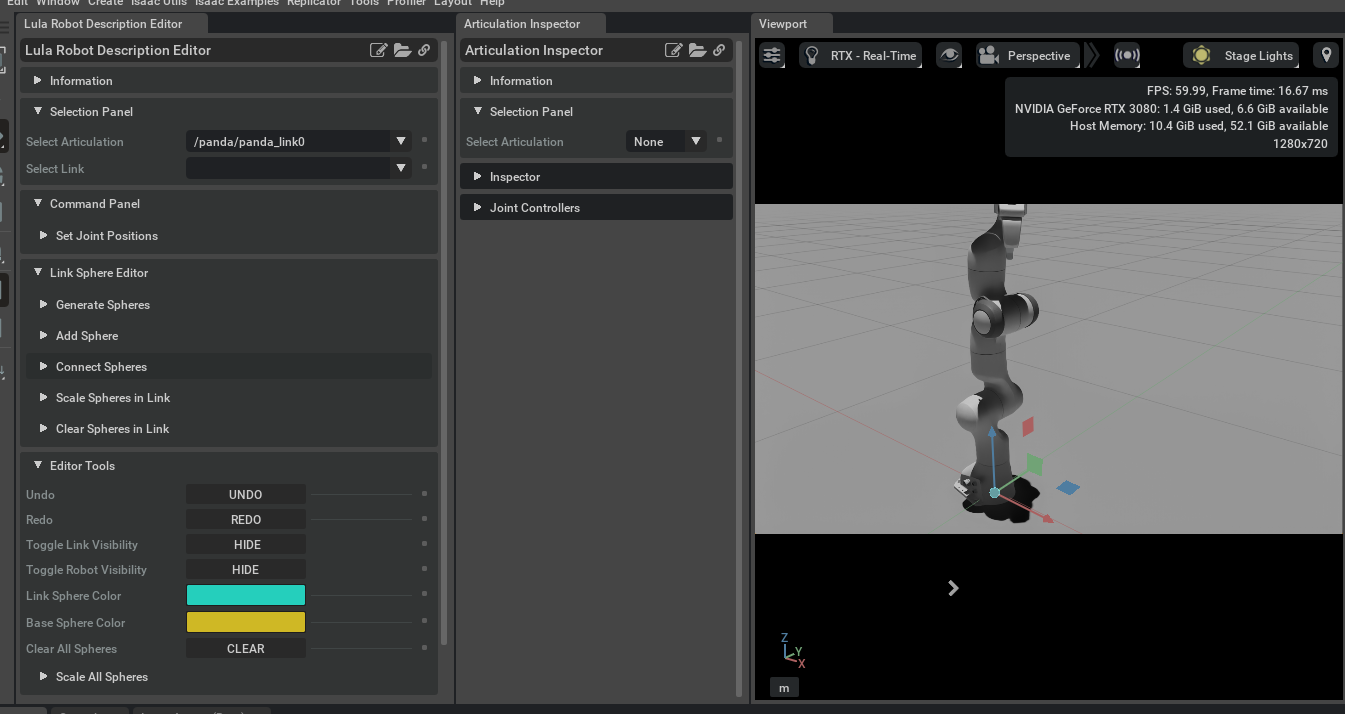Screen dimensions: 1345x714
Task: Open Perspective camera menu
Action: coord(1027,56)
